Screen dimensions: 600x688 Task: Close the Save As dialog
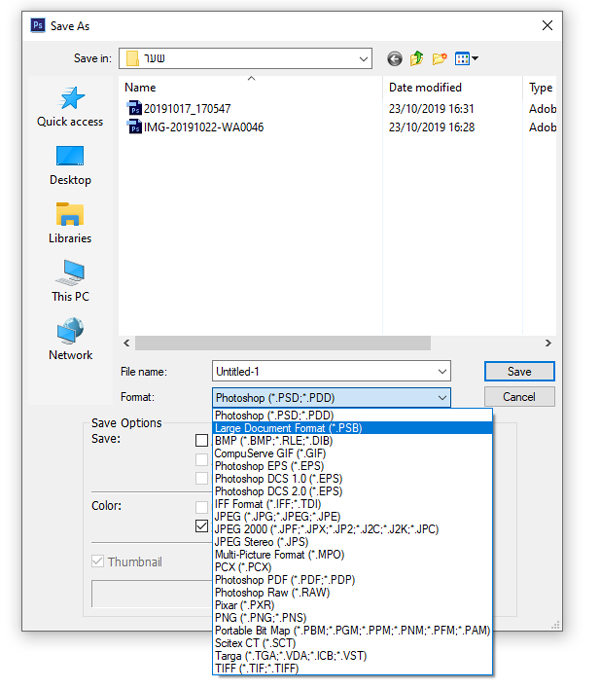tap(547, 25)
